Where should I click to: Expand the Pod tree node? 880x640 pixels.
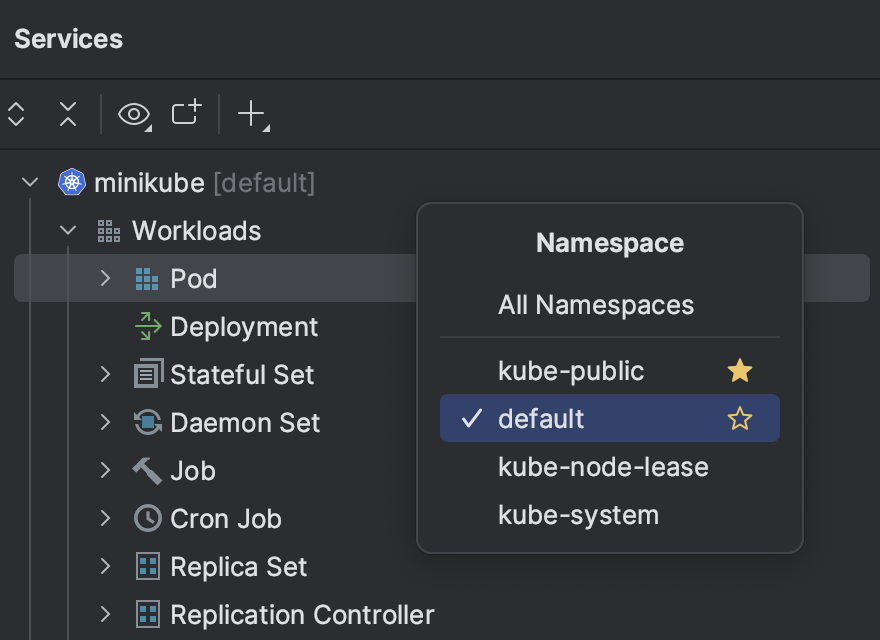106,279
